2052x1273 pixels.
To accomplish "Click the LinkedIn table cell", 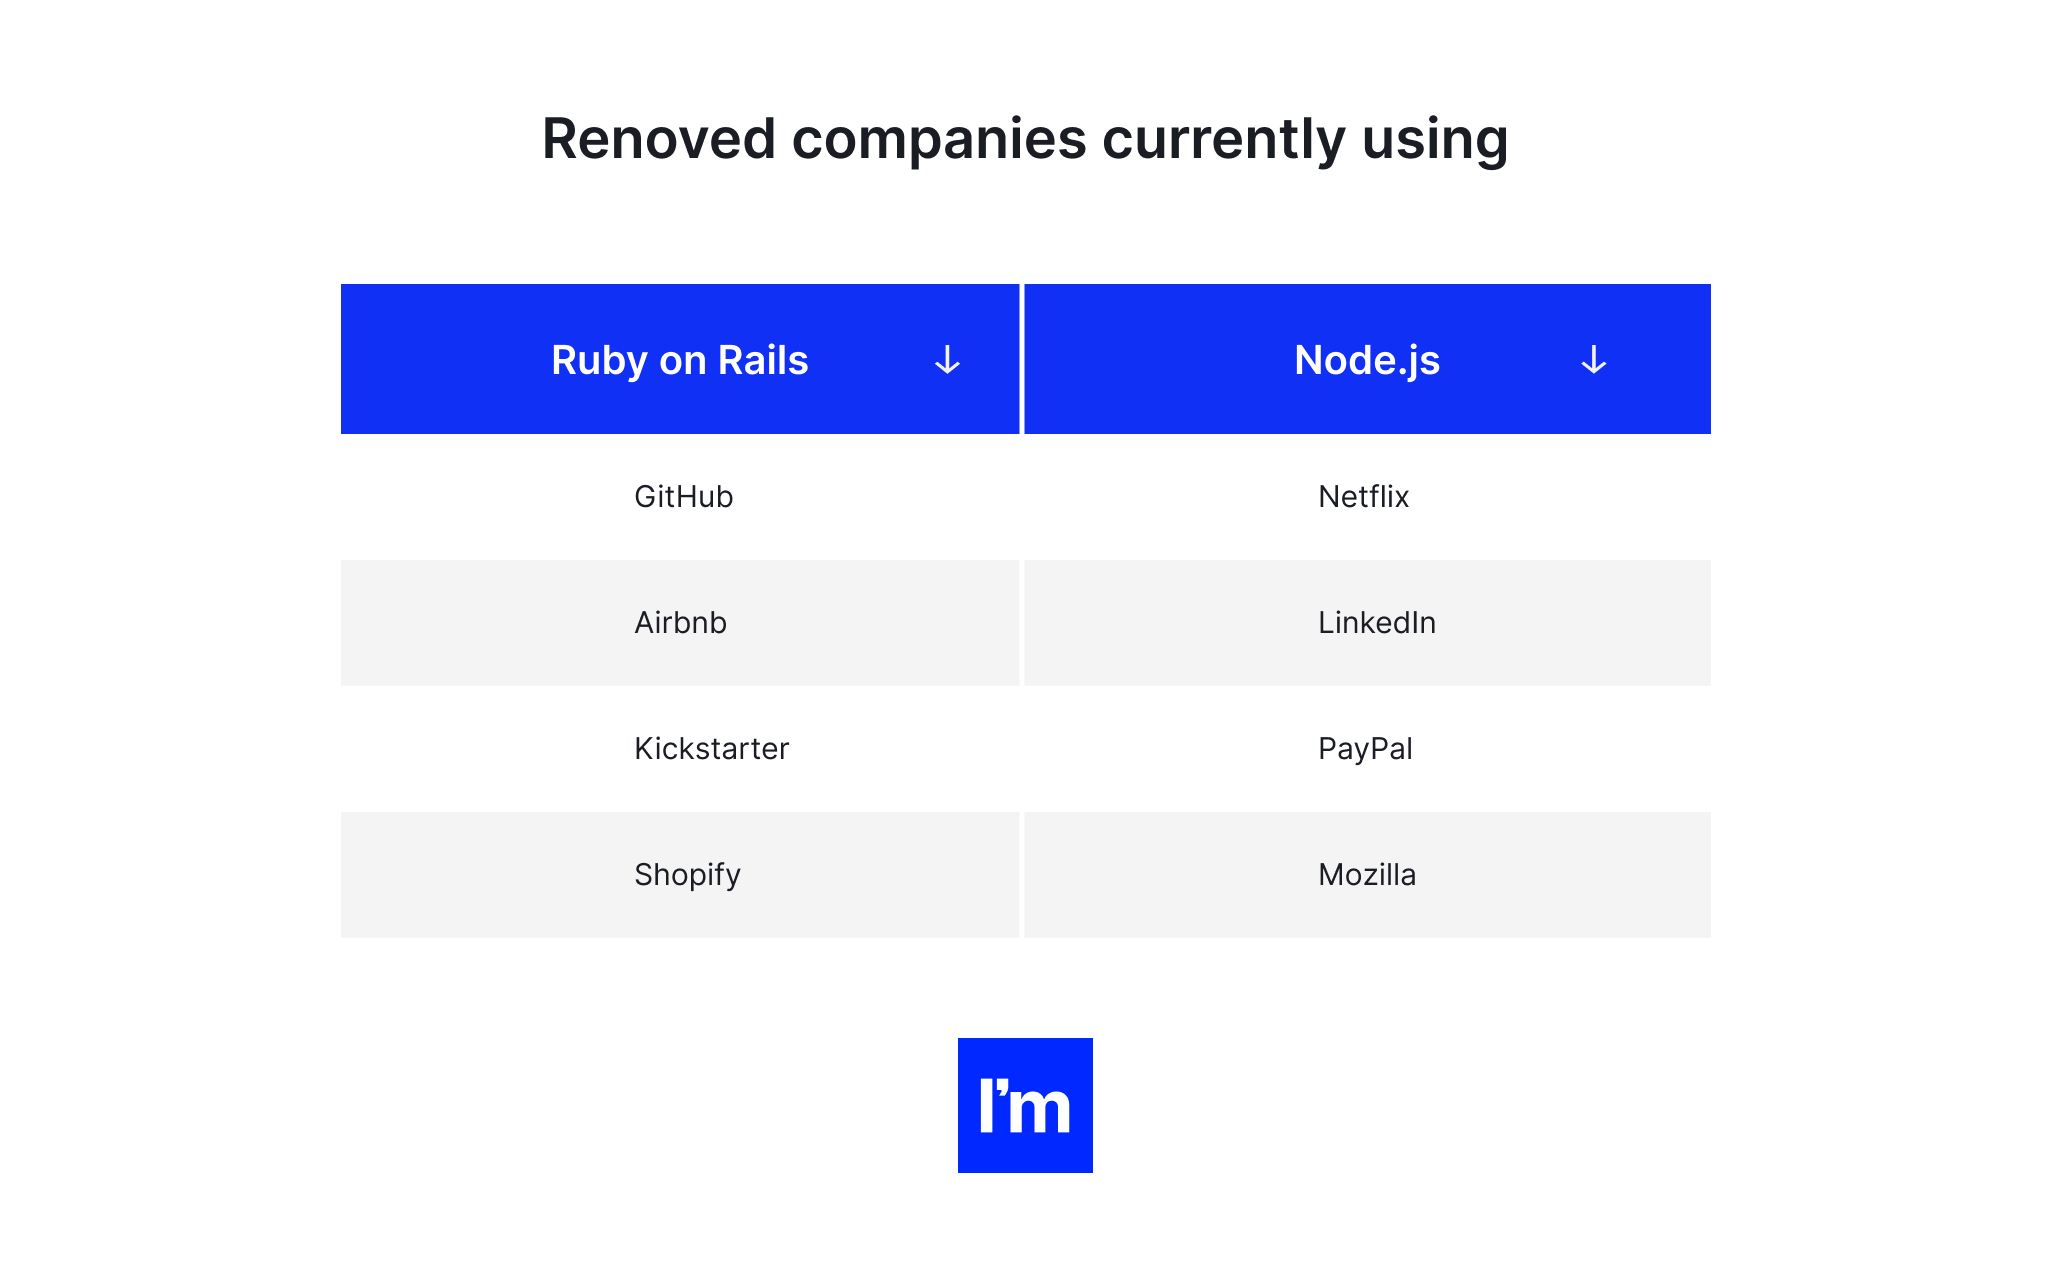I will pos(1367,623).
